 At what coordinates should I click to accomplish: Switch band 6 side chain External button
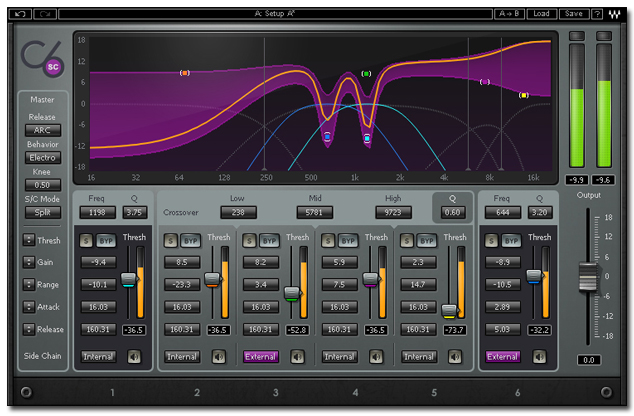pyautogui.click(x=503, y=357)
